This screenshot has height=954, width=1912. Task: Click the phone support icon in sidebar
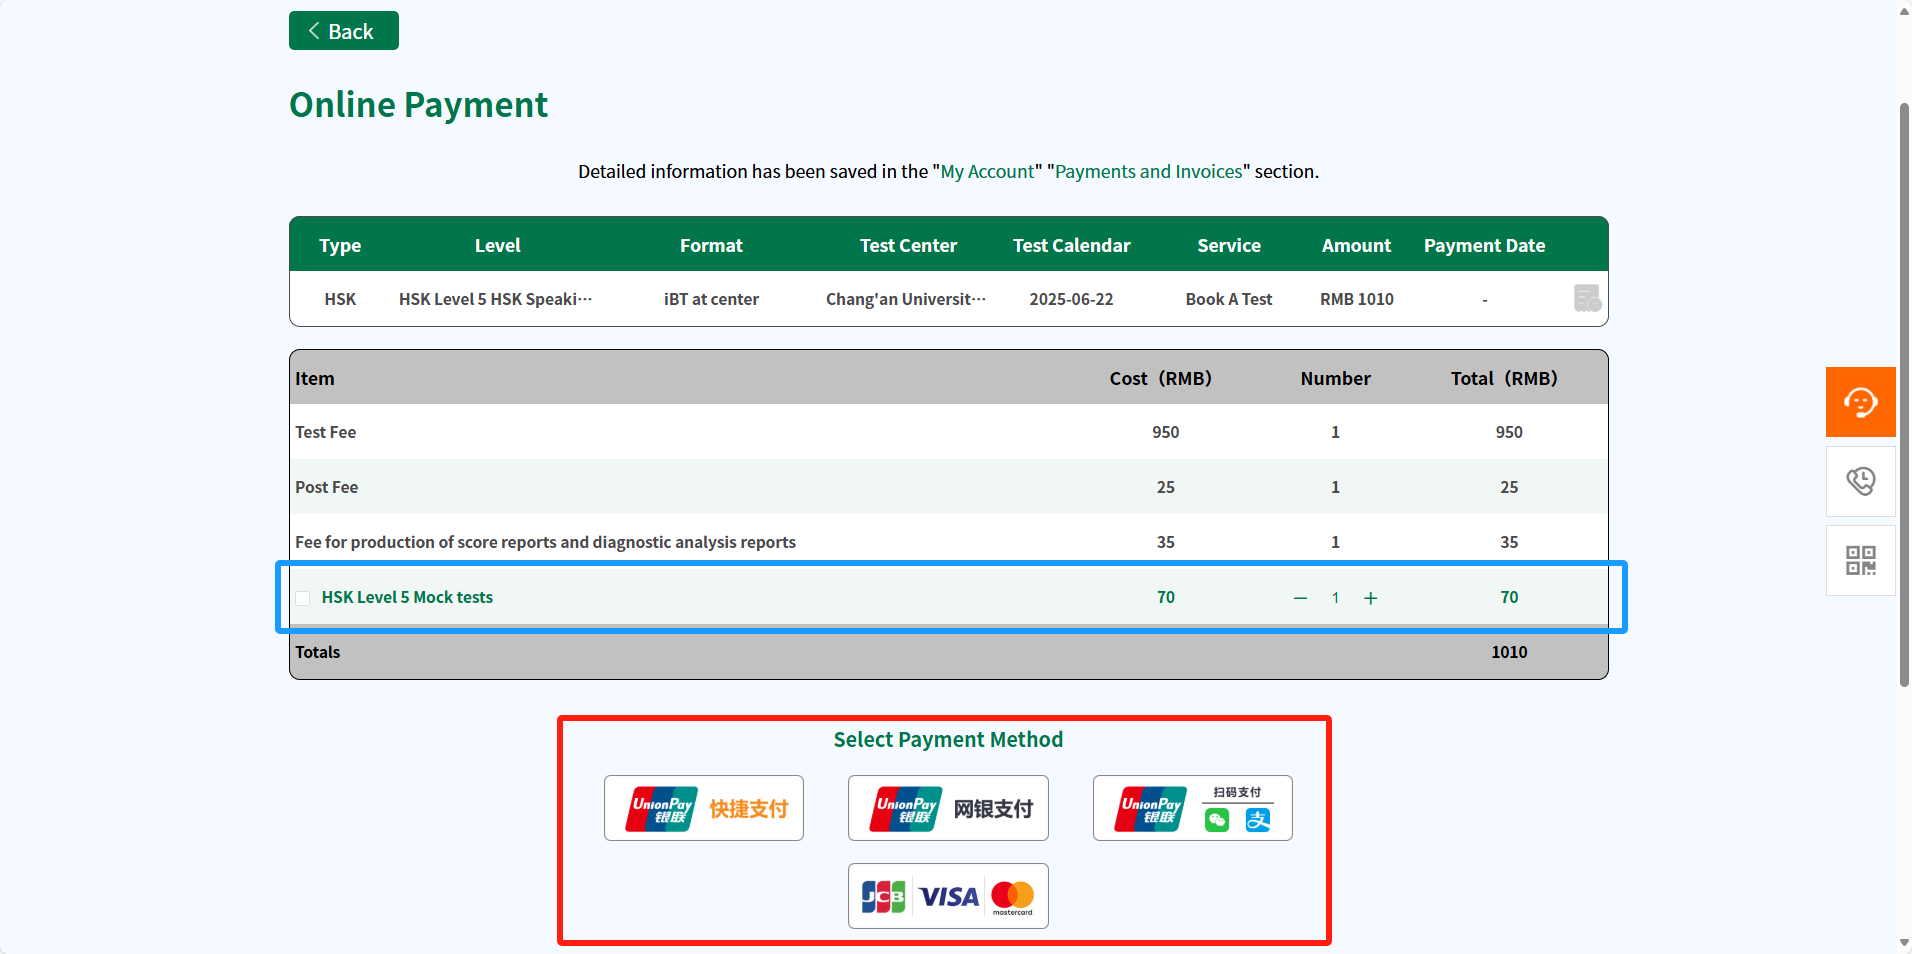pyautogui.click(x=1860, y=481)
